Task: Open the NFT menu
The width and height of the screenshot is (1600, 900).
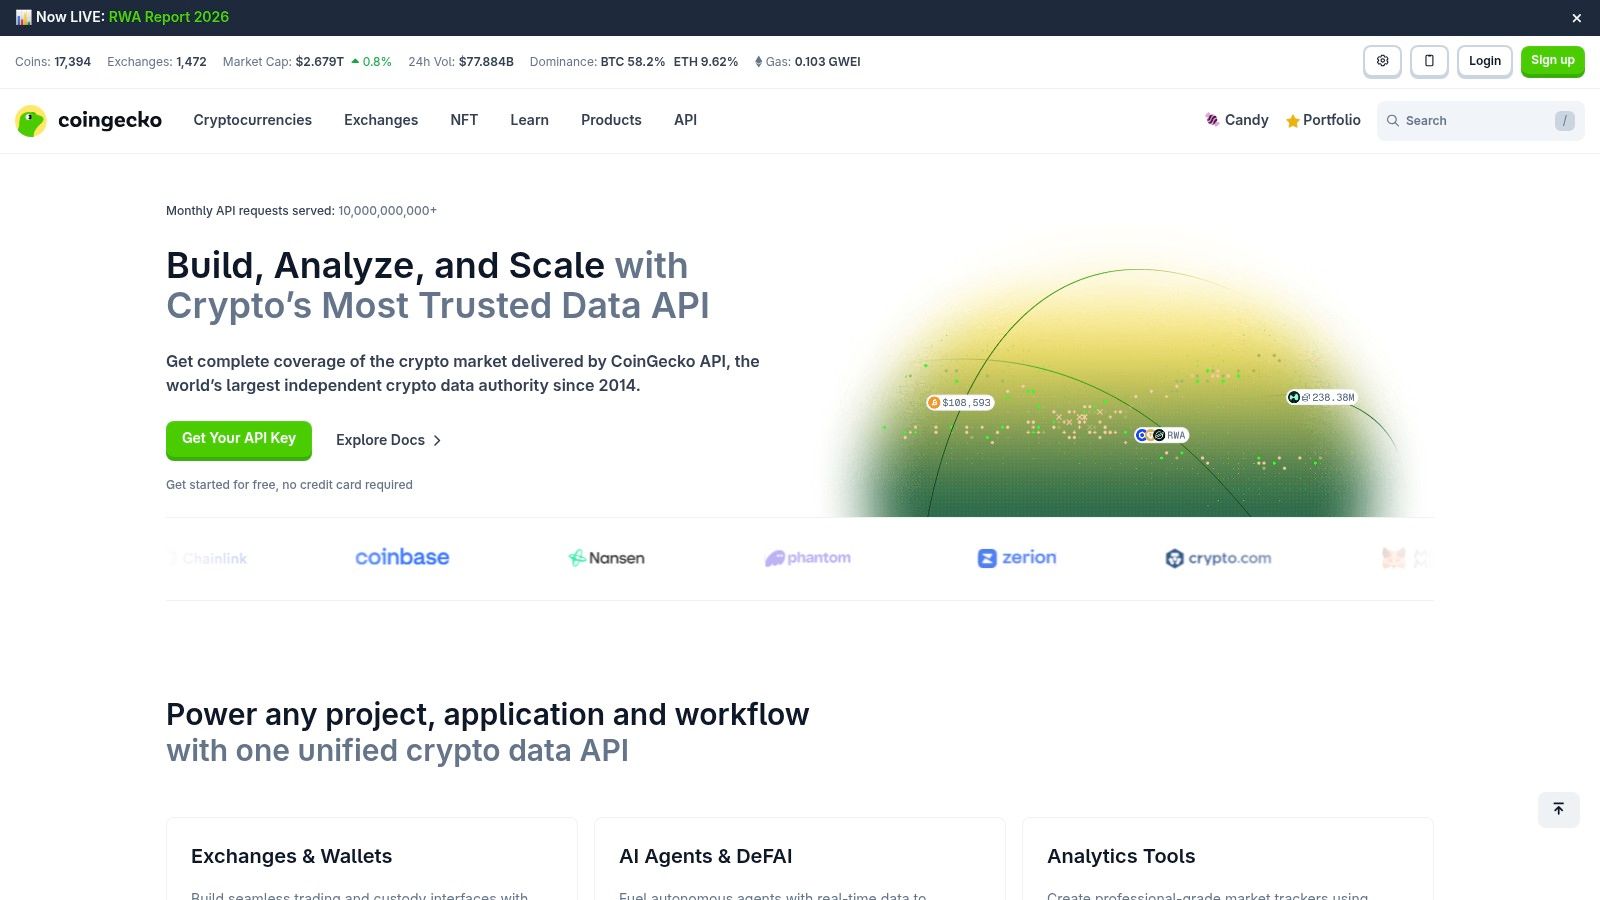Action: [x=464, y=120]
